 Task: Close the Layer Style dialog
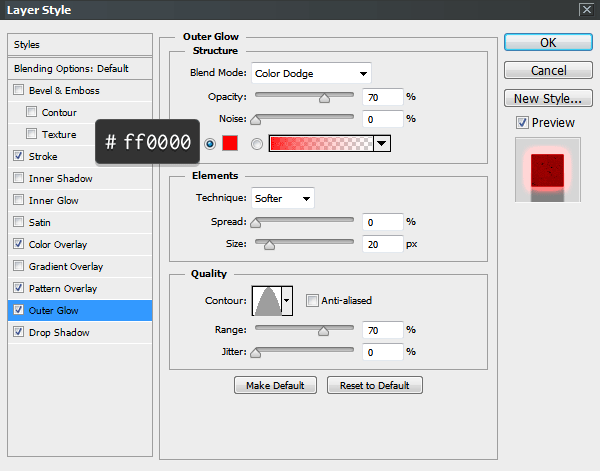pyautogui.click(x=586, y=10)
